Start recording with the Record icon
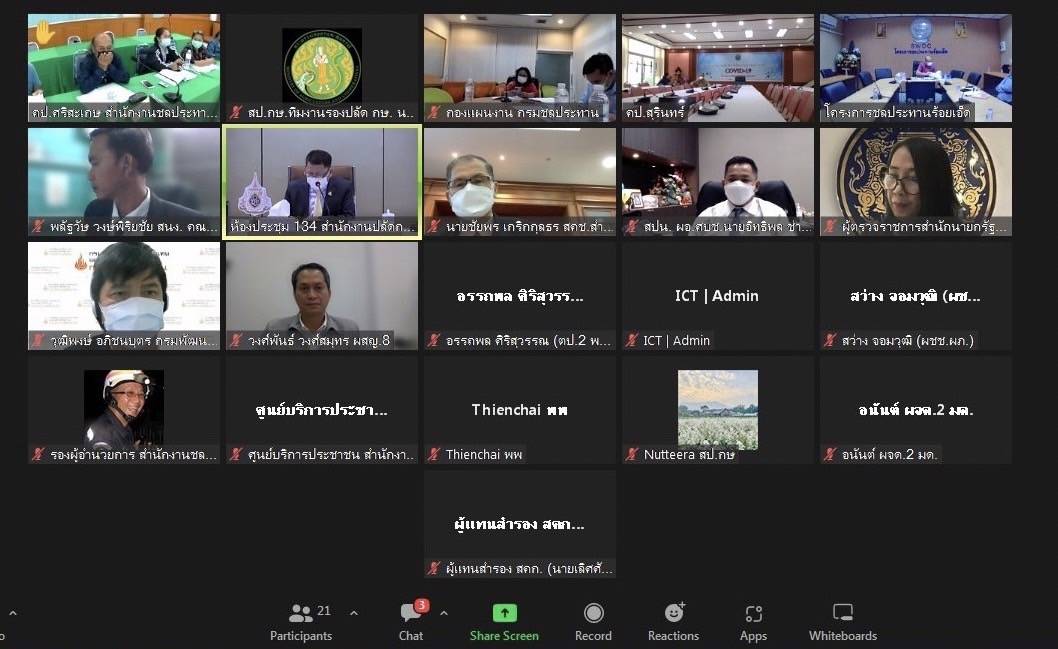This screenshot has height=649, width=1058. [593, 613]
